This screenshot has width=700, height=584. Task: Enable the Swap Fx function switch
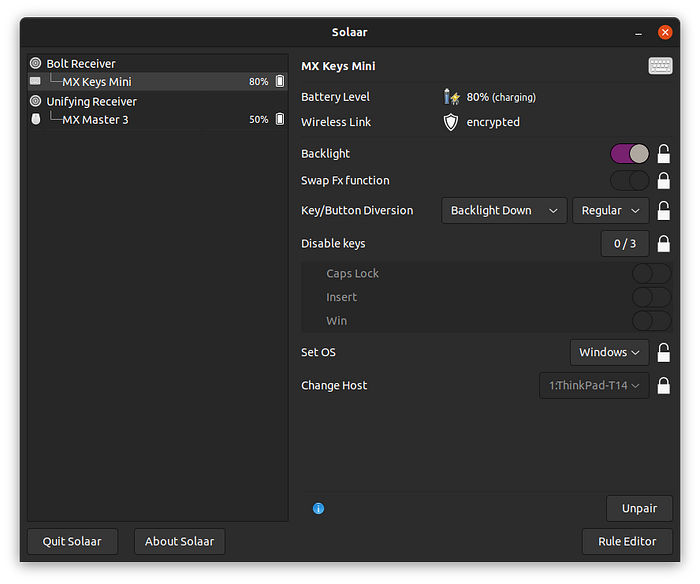coord(629,181)
